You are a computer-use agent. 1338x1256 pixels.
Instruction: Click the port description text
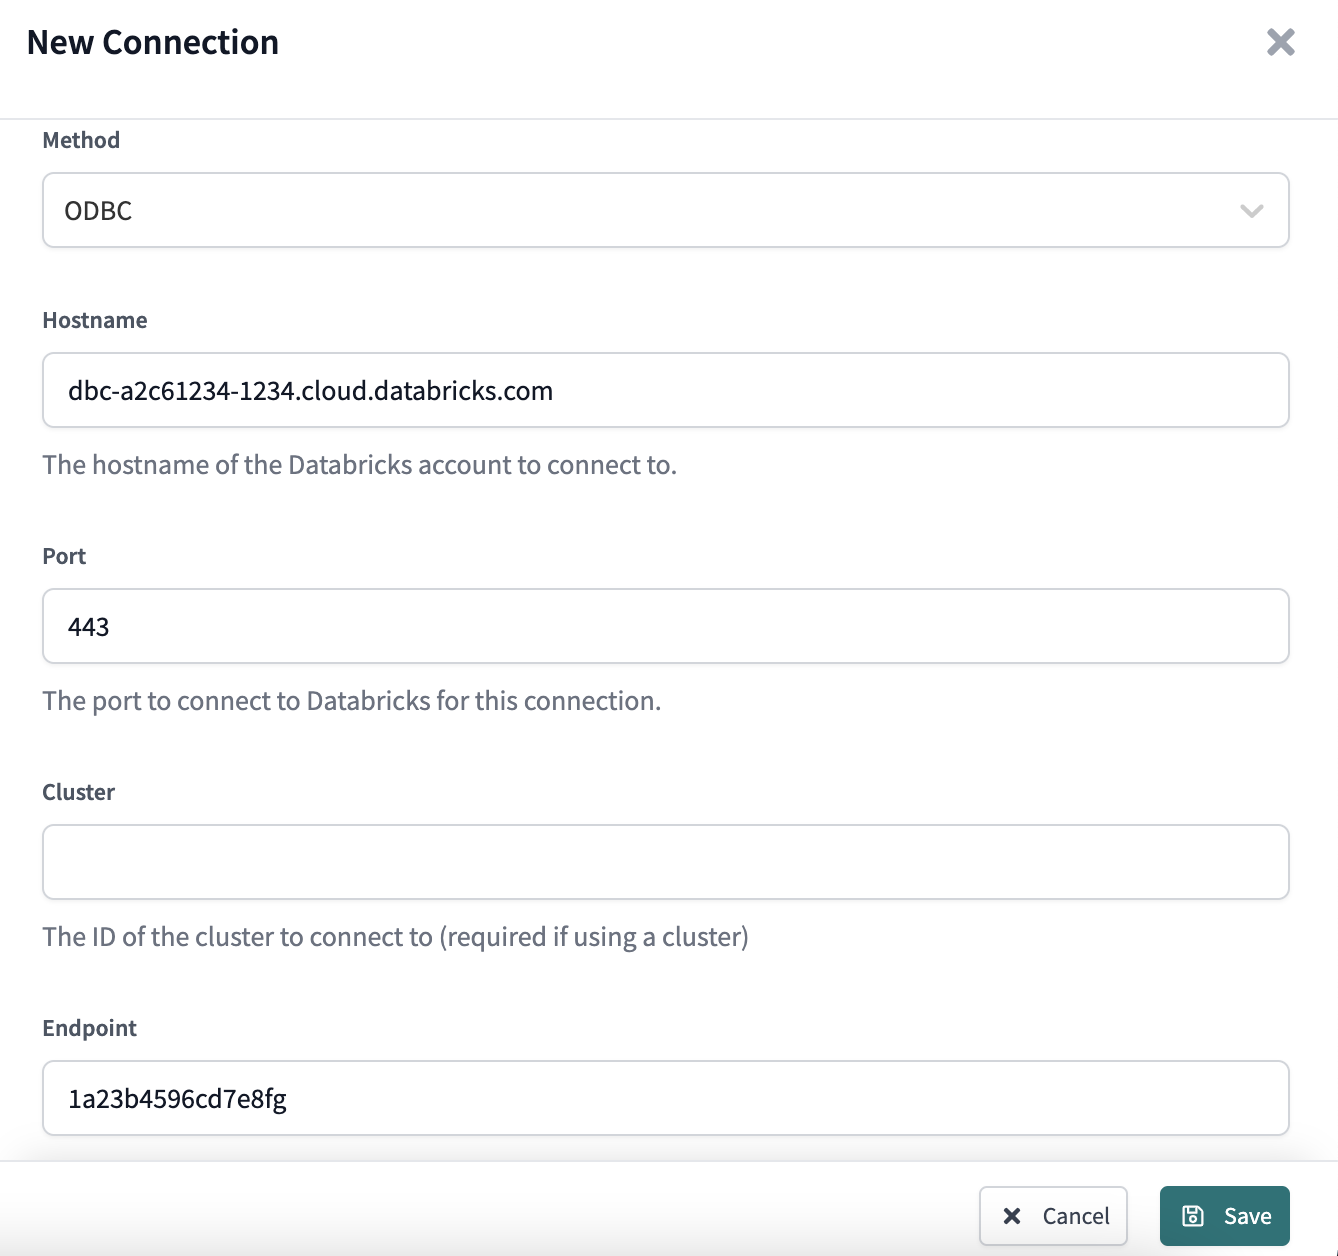pyautogui.click(x=352, y=701)
